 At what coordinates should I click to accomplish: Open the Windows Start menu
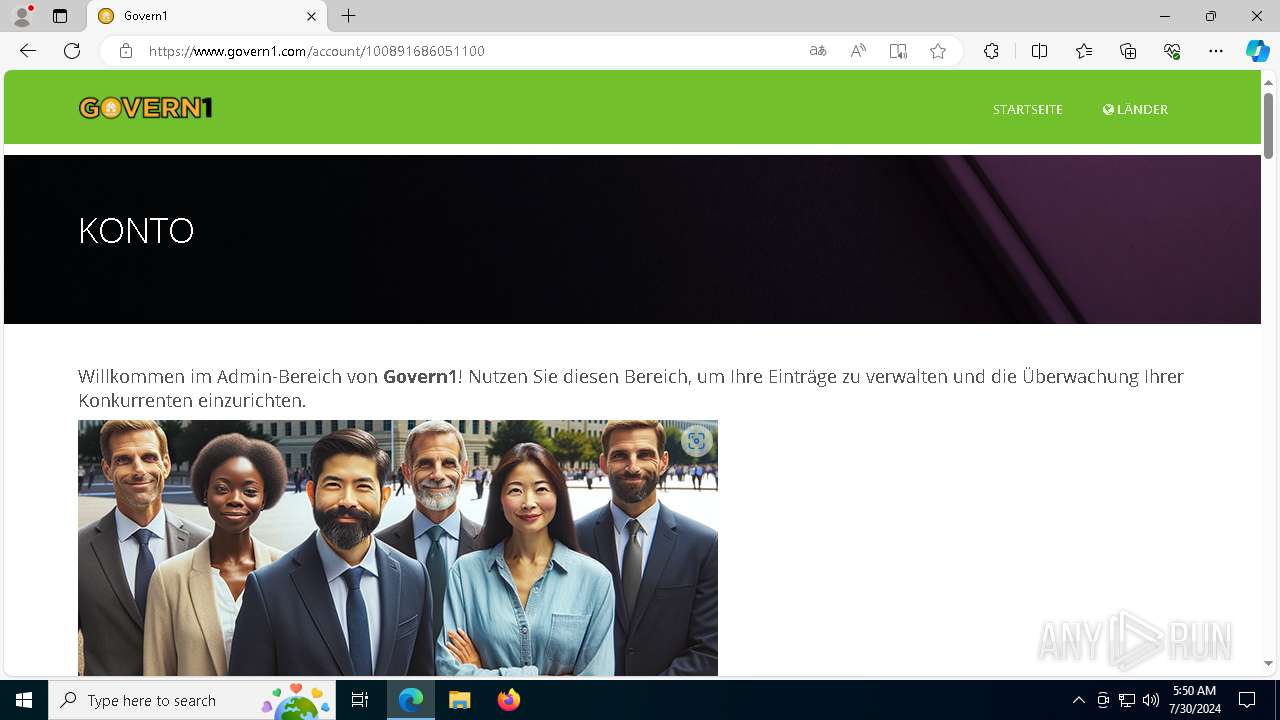click(x=24, y=700)
